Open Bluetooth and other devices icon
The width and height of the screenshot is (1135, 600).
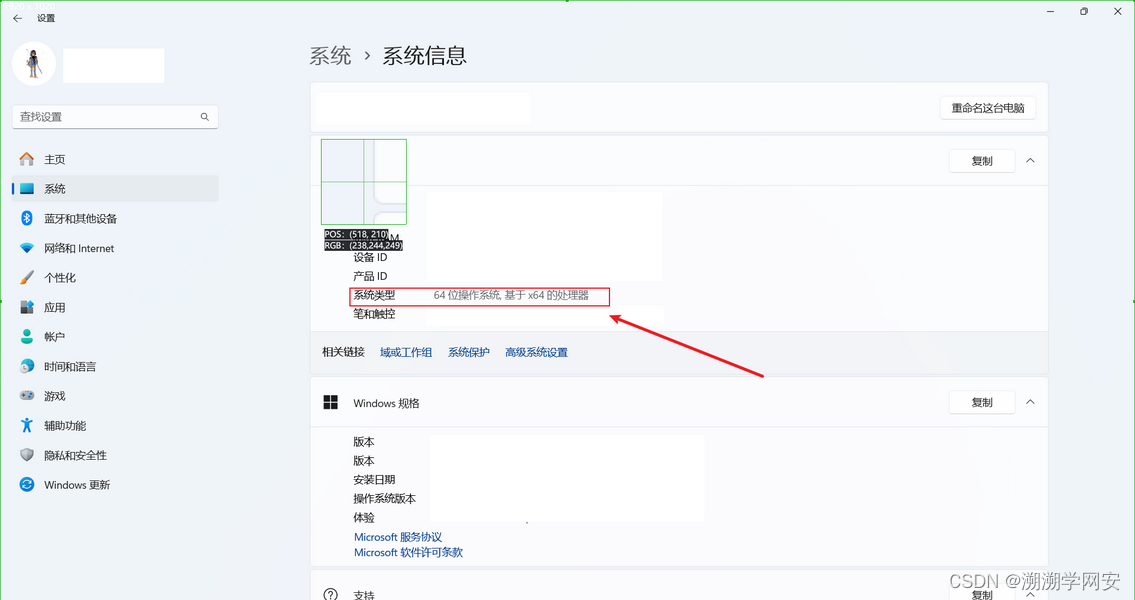tap(27, 218)
